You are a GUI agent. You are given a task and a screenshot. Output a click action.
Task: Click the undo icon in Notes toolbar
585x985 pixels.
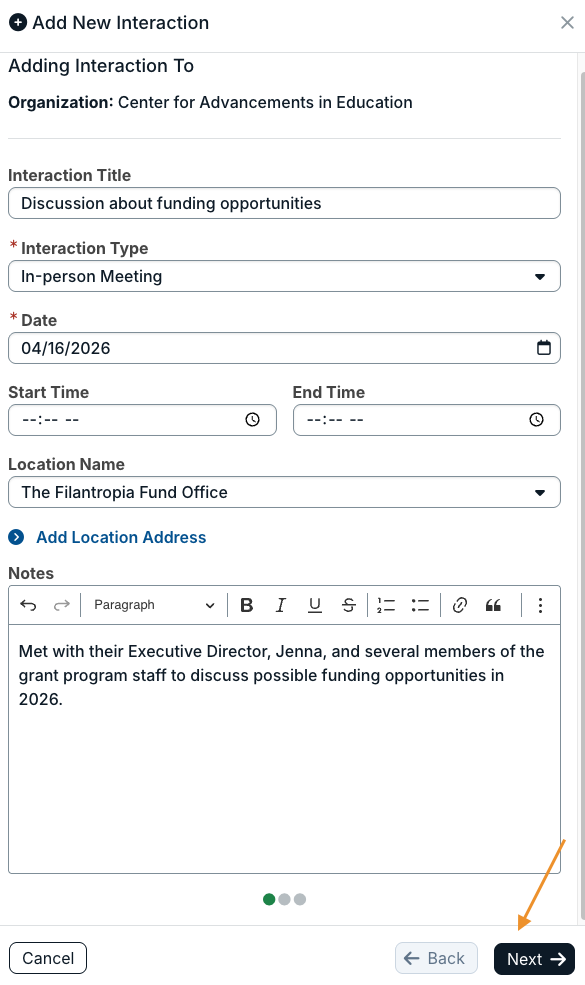(x=28, y=605)
